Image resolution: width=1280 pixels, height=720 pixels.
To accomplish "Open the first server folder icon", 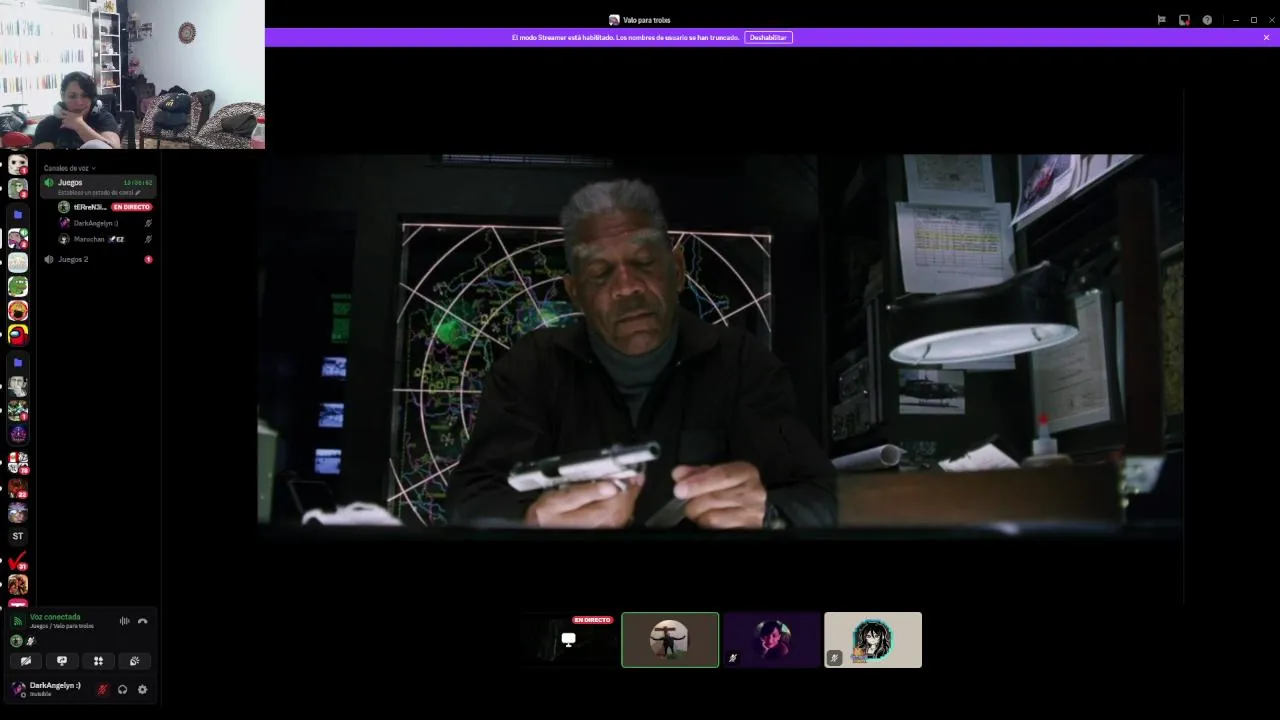I will (18, 215).
